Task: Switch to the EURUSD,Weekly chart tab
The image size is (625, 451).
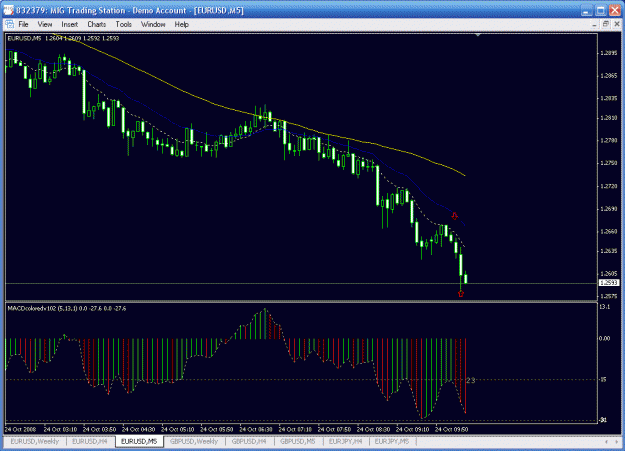Action: [x=35, y=441]
